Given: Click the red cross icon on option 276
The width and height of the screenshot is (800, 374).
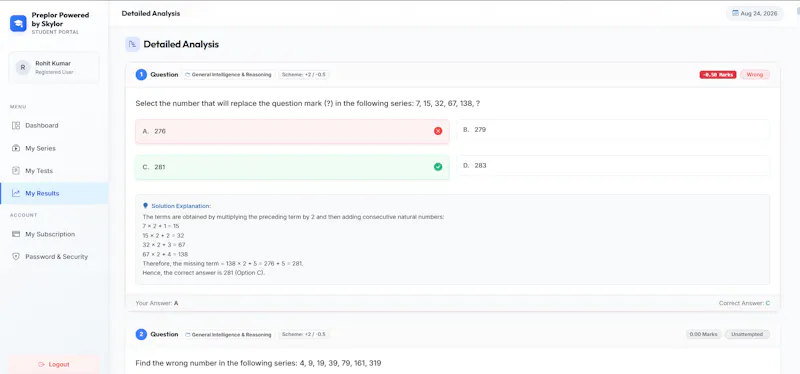Looking at the screenshot, I should coord(438,131).
